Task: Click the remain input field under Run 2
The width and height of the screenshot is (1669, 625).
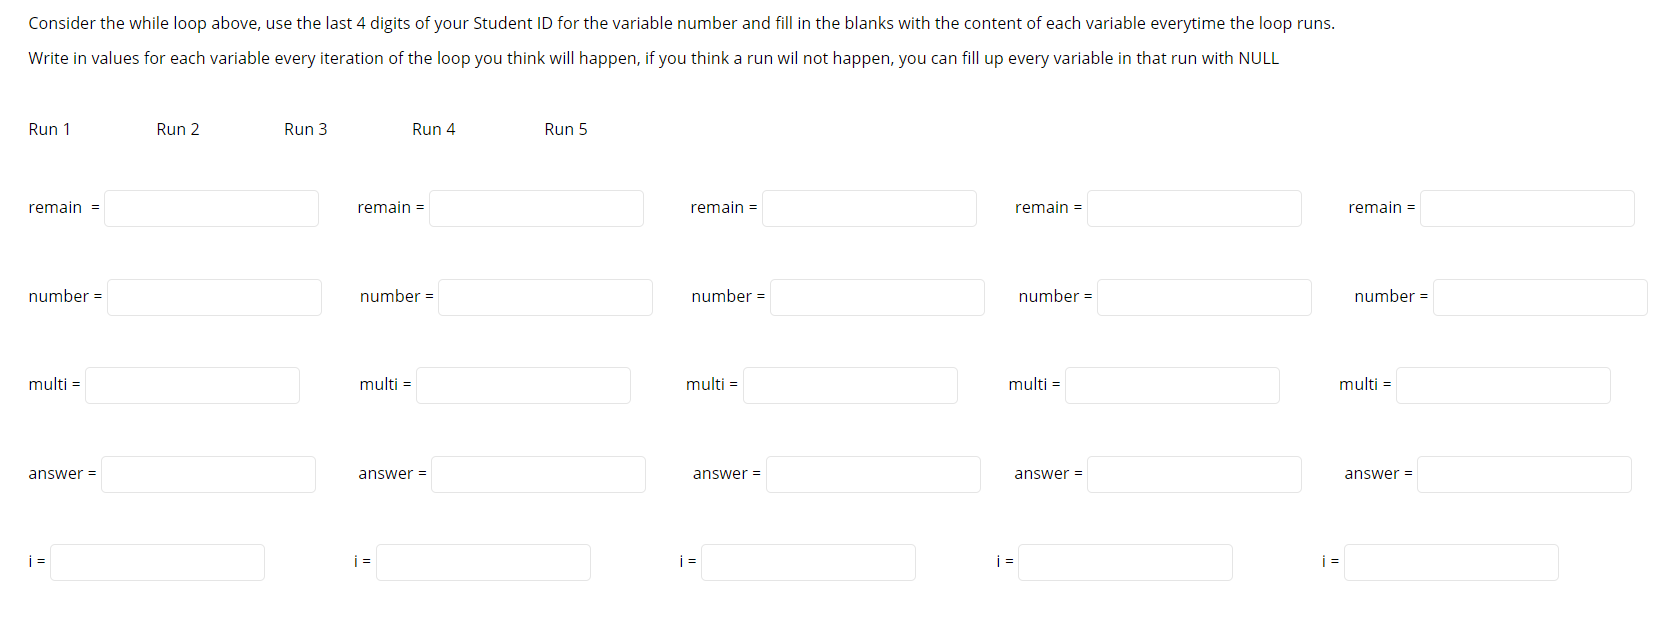Action: [536, 208]
